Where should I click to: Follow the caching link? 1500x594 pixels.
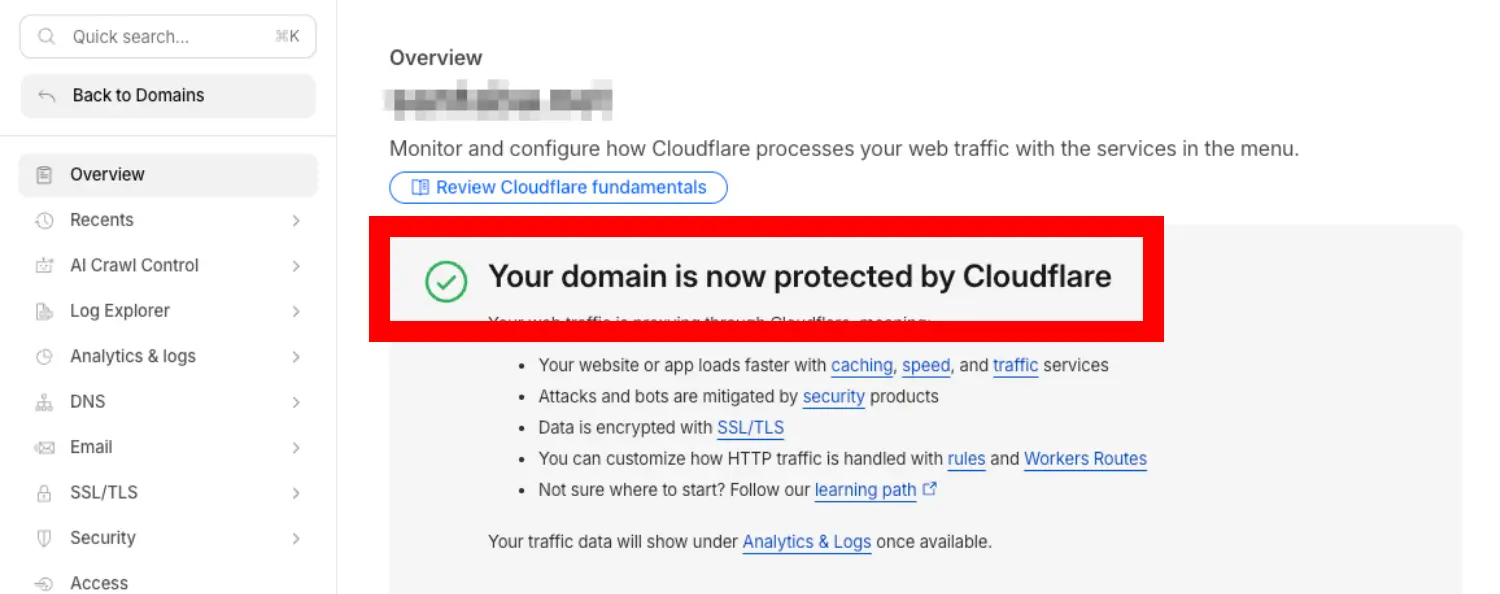(861, 366)
